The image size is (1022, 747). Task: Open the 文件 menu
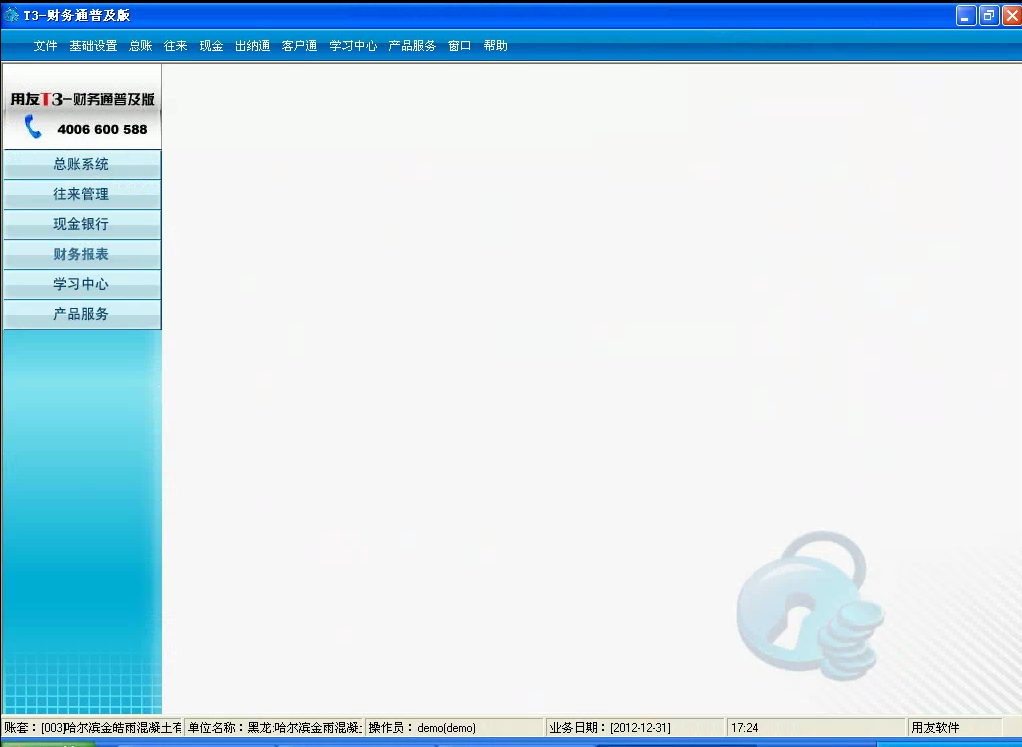pos(45,46)
